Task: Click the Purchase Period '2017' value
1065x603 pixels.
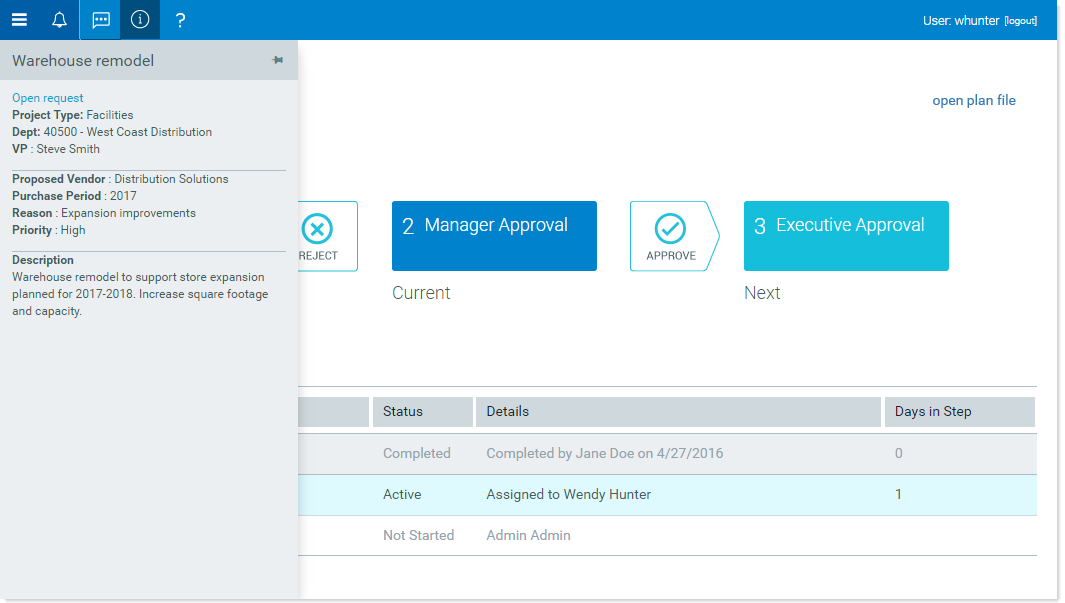Action: tap(123, 196)
